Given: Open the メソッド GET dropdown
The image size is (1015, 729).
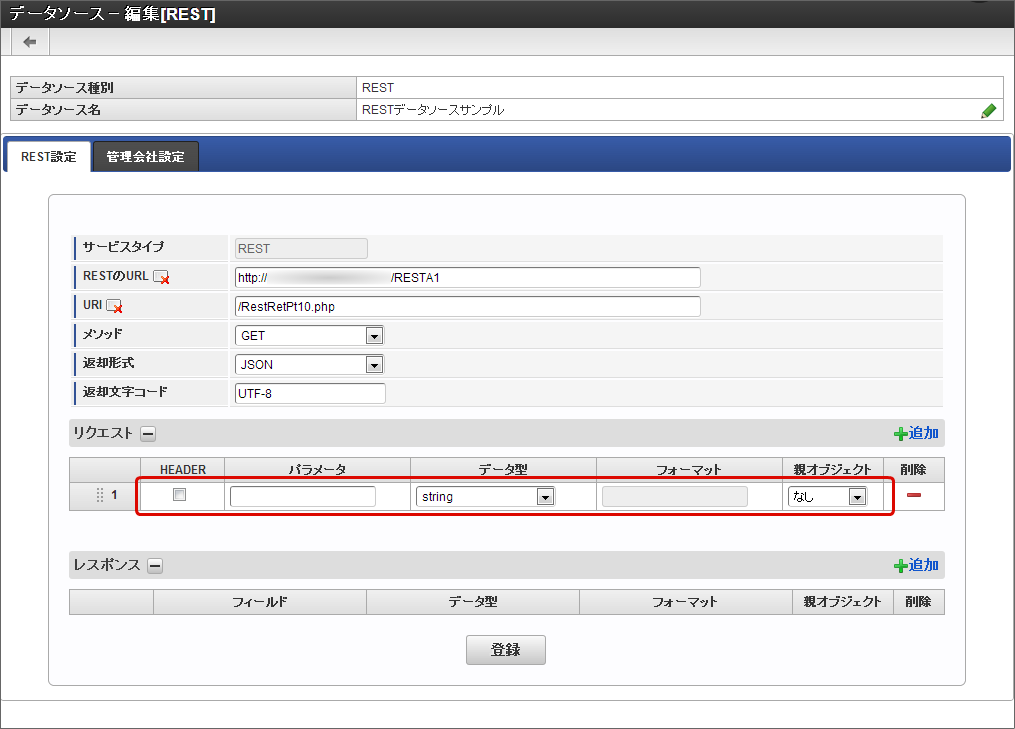Looking at the screenshot, I should pyautogui.click(x=309, y=335).
